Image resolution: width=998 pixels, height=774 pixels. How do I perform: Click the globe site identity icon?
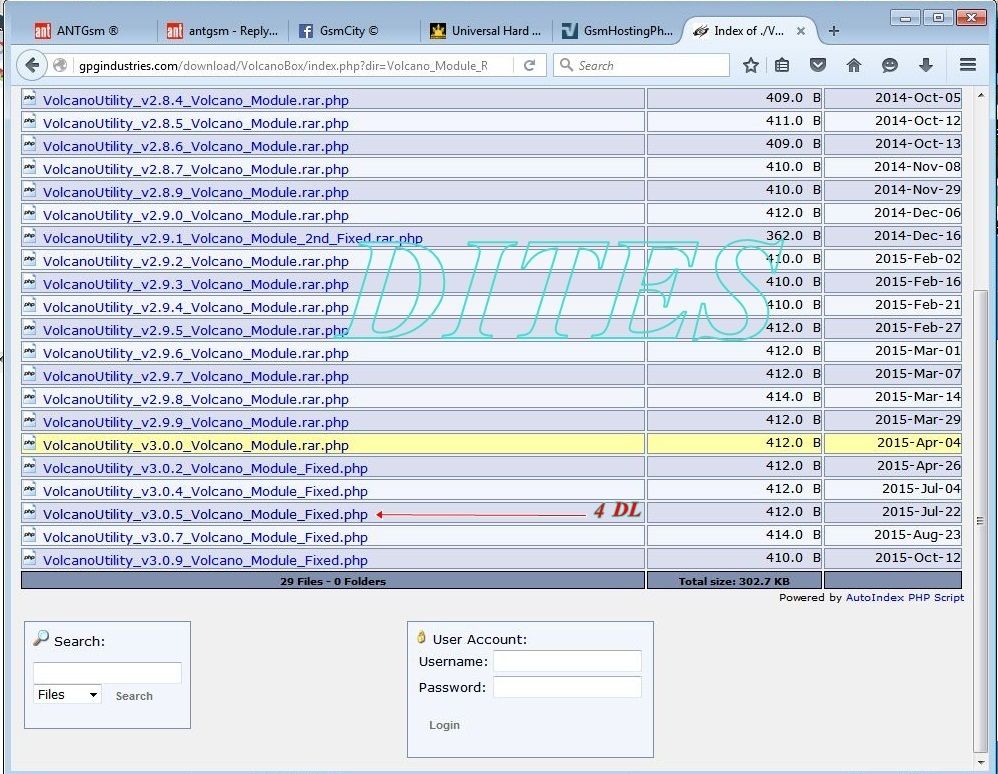click(x=60, y=65)
